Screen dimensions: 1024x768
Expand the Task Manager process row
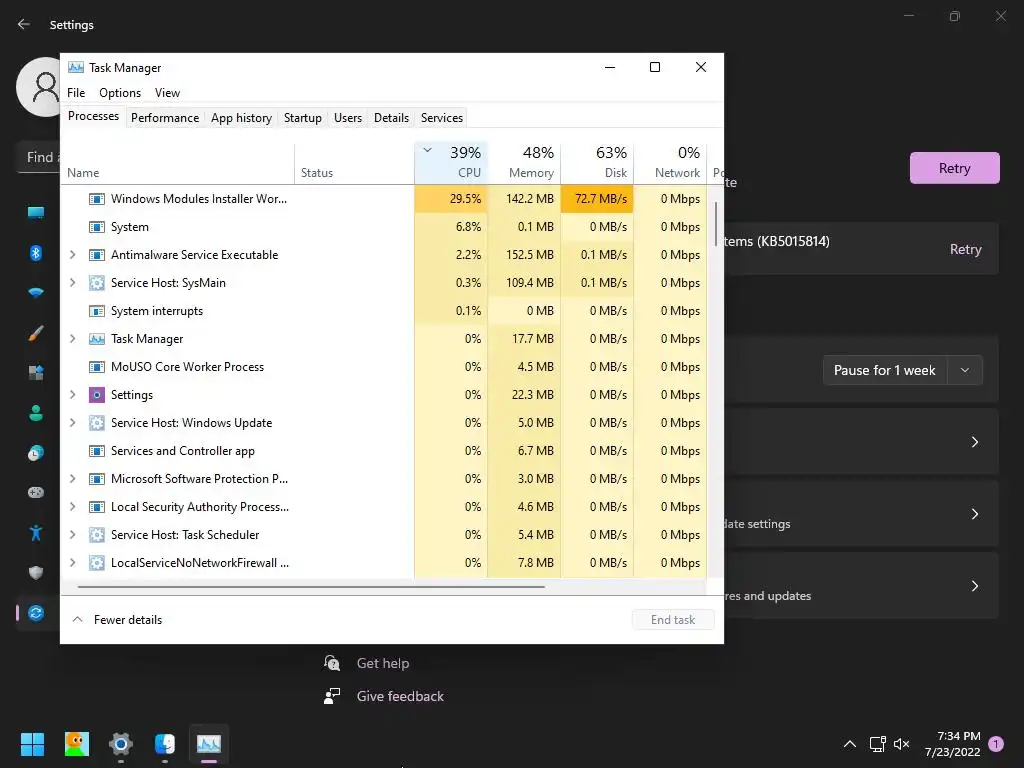coord(72,339)
